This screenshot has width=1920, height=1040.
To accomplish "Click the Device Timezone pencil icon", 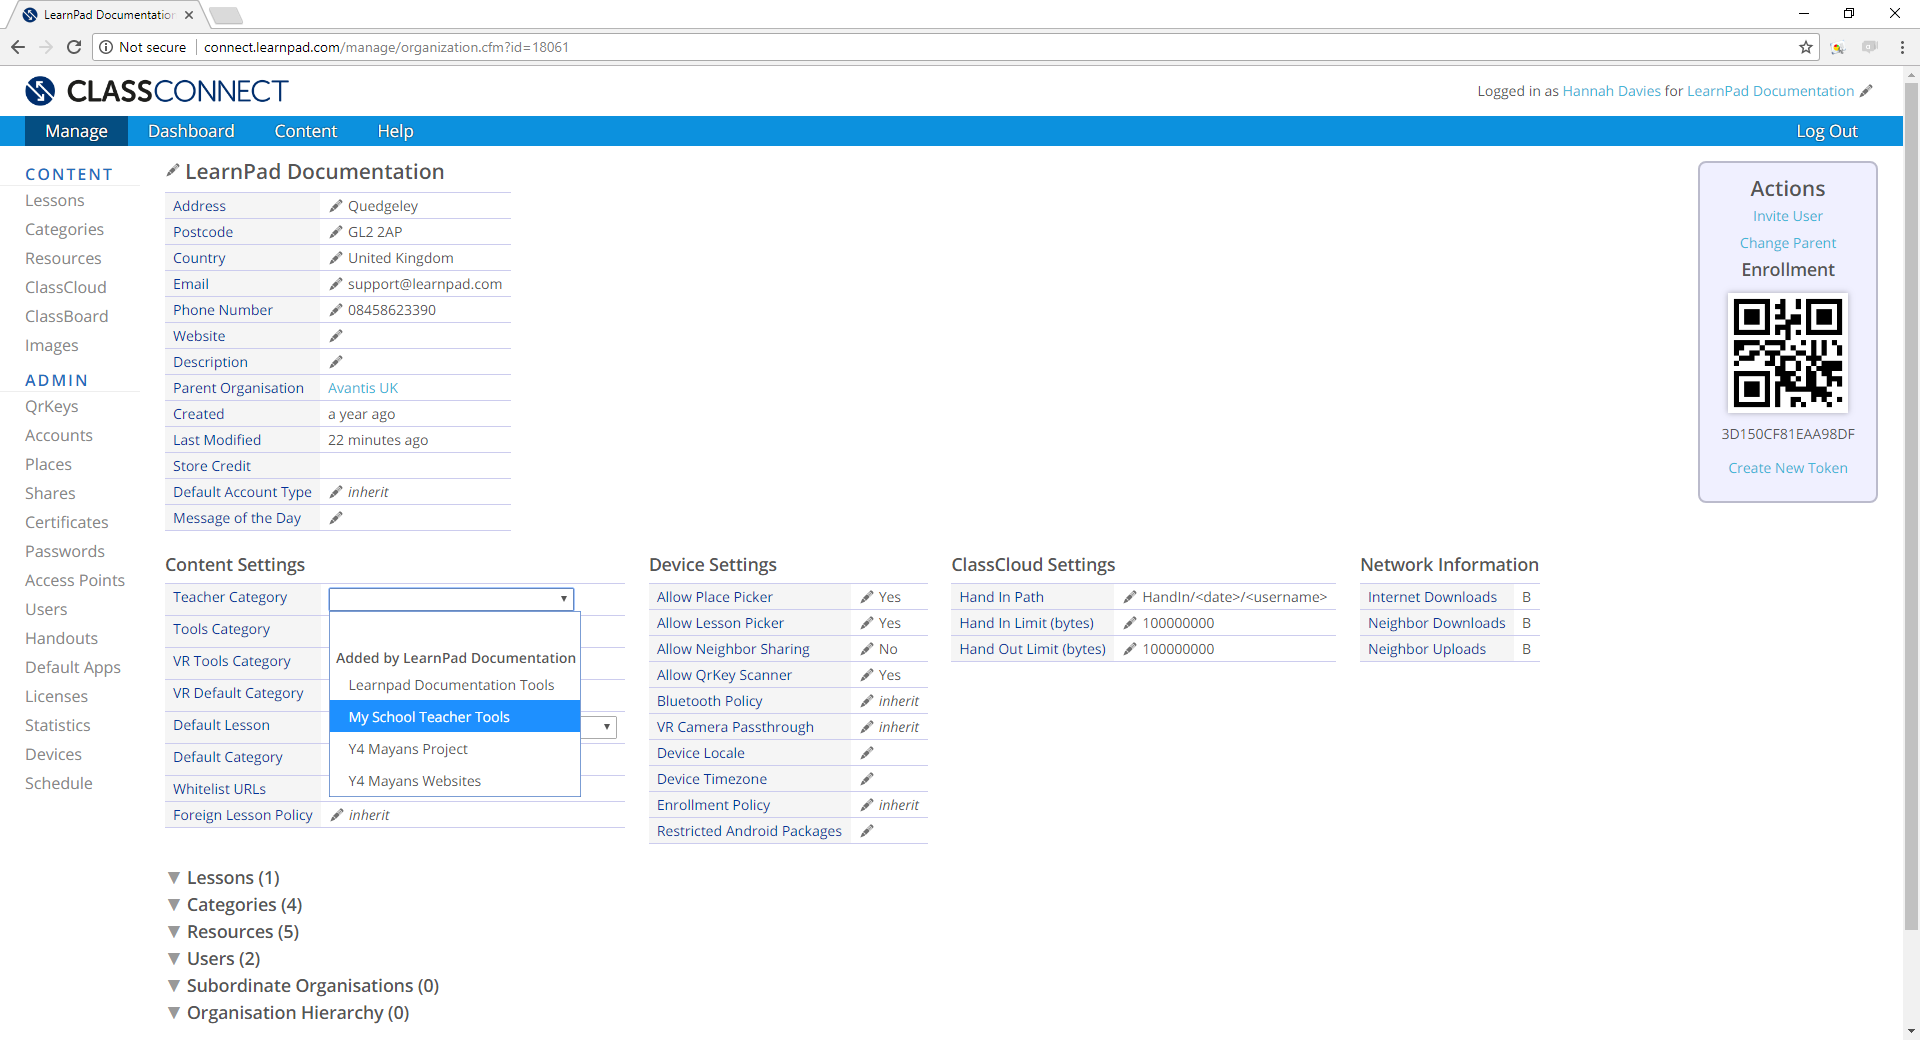I will (x=867, y=779).
